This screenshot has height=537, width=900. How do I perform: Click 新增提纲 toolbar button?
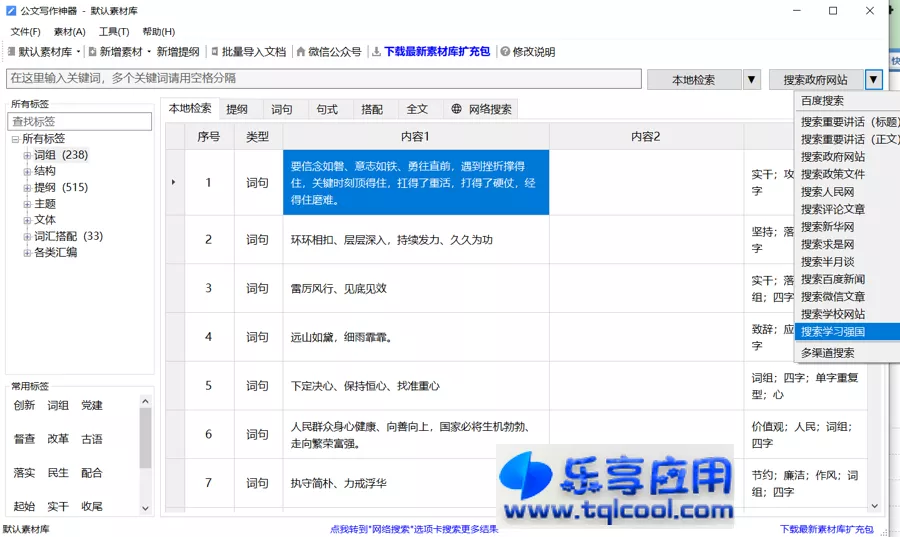click(x=178, y=52)
